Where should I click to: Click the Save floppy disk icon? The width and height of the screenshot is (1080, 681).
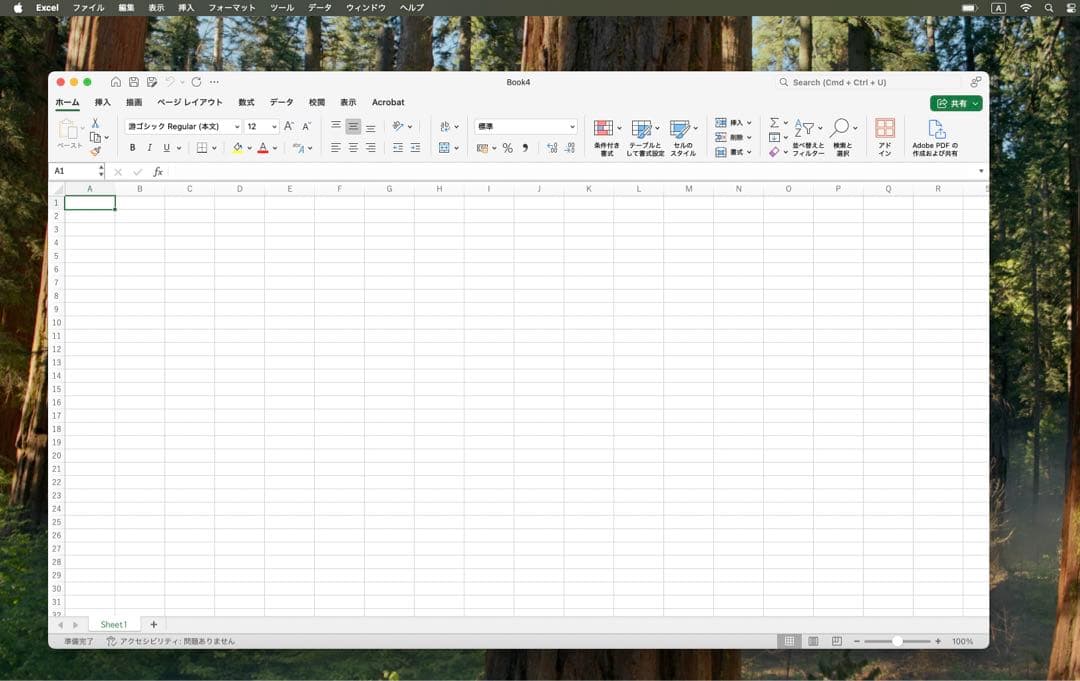(x=134, y=82)
